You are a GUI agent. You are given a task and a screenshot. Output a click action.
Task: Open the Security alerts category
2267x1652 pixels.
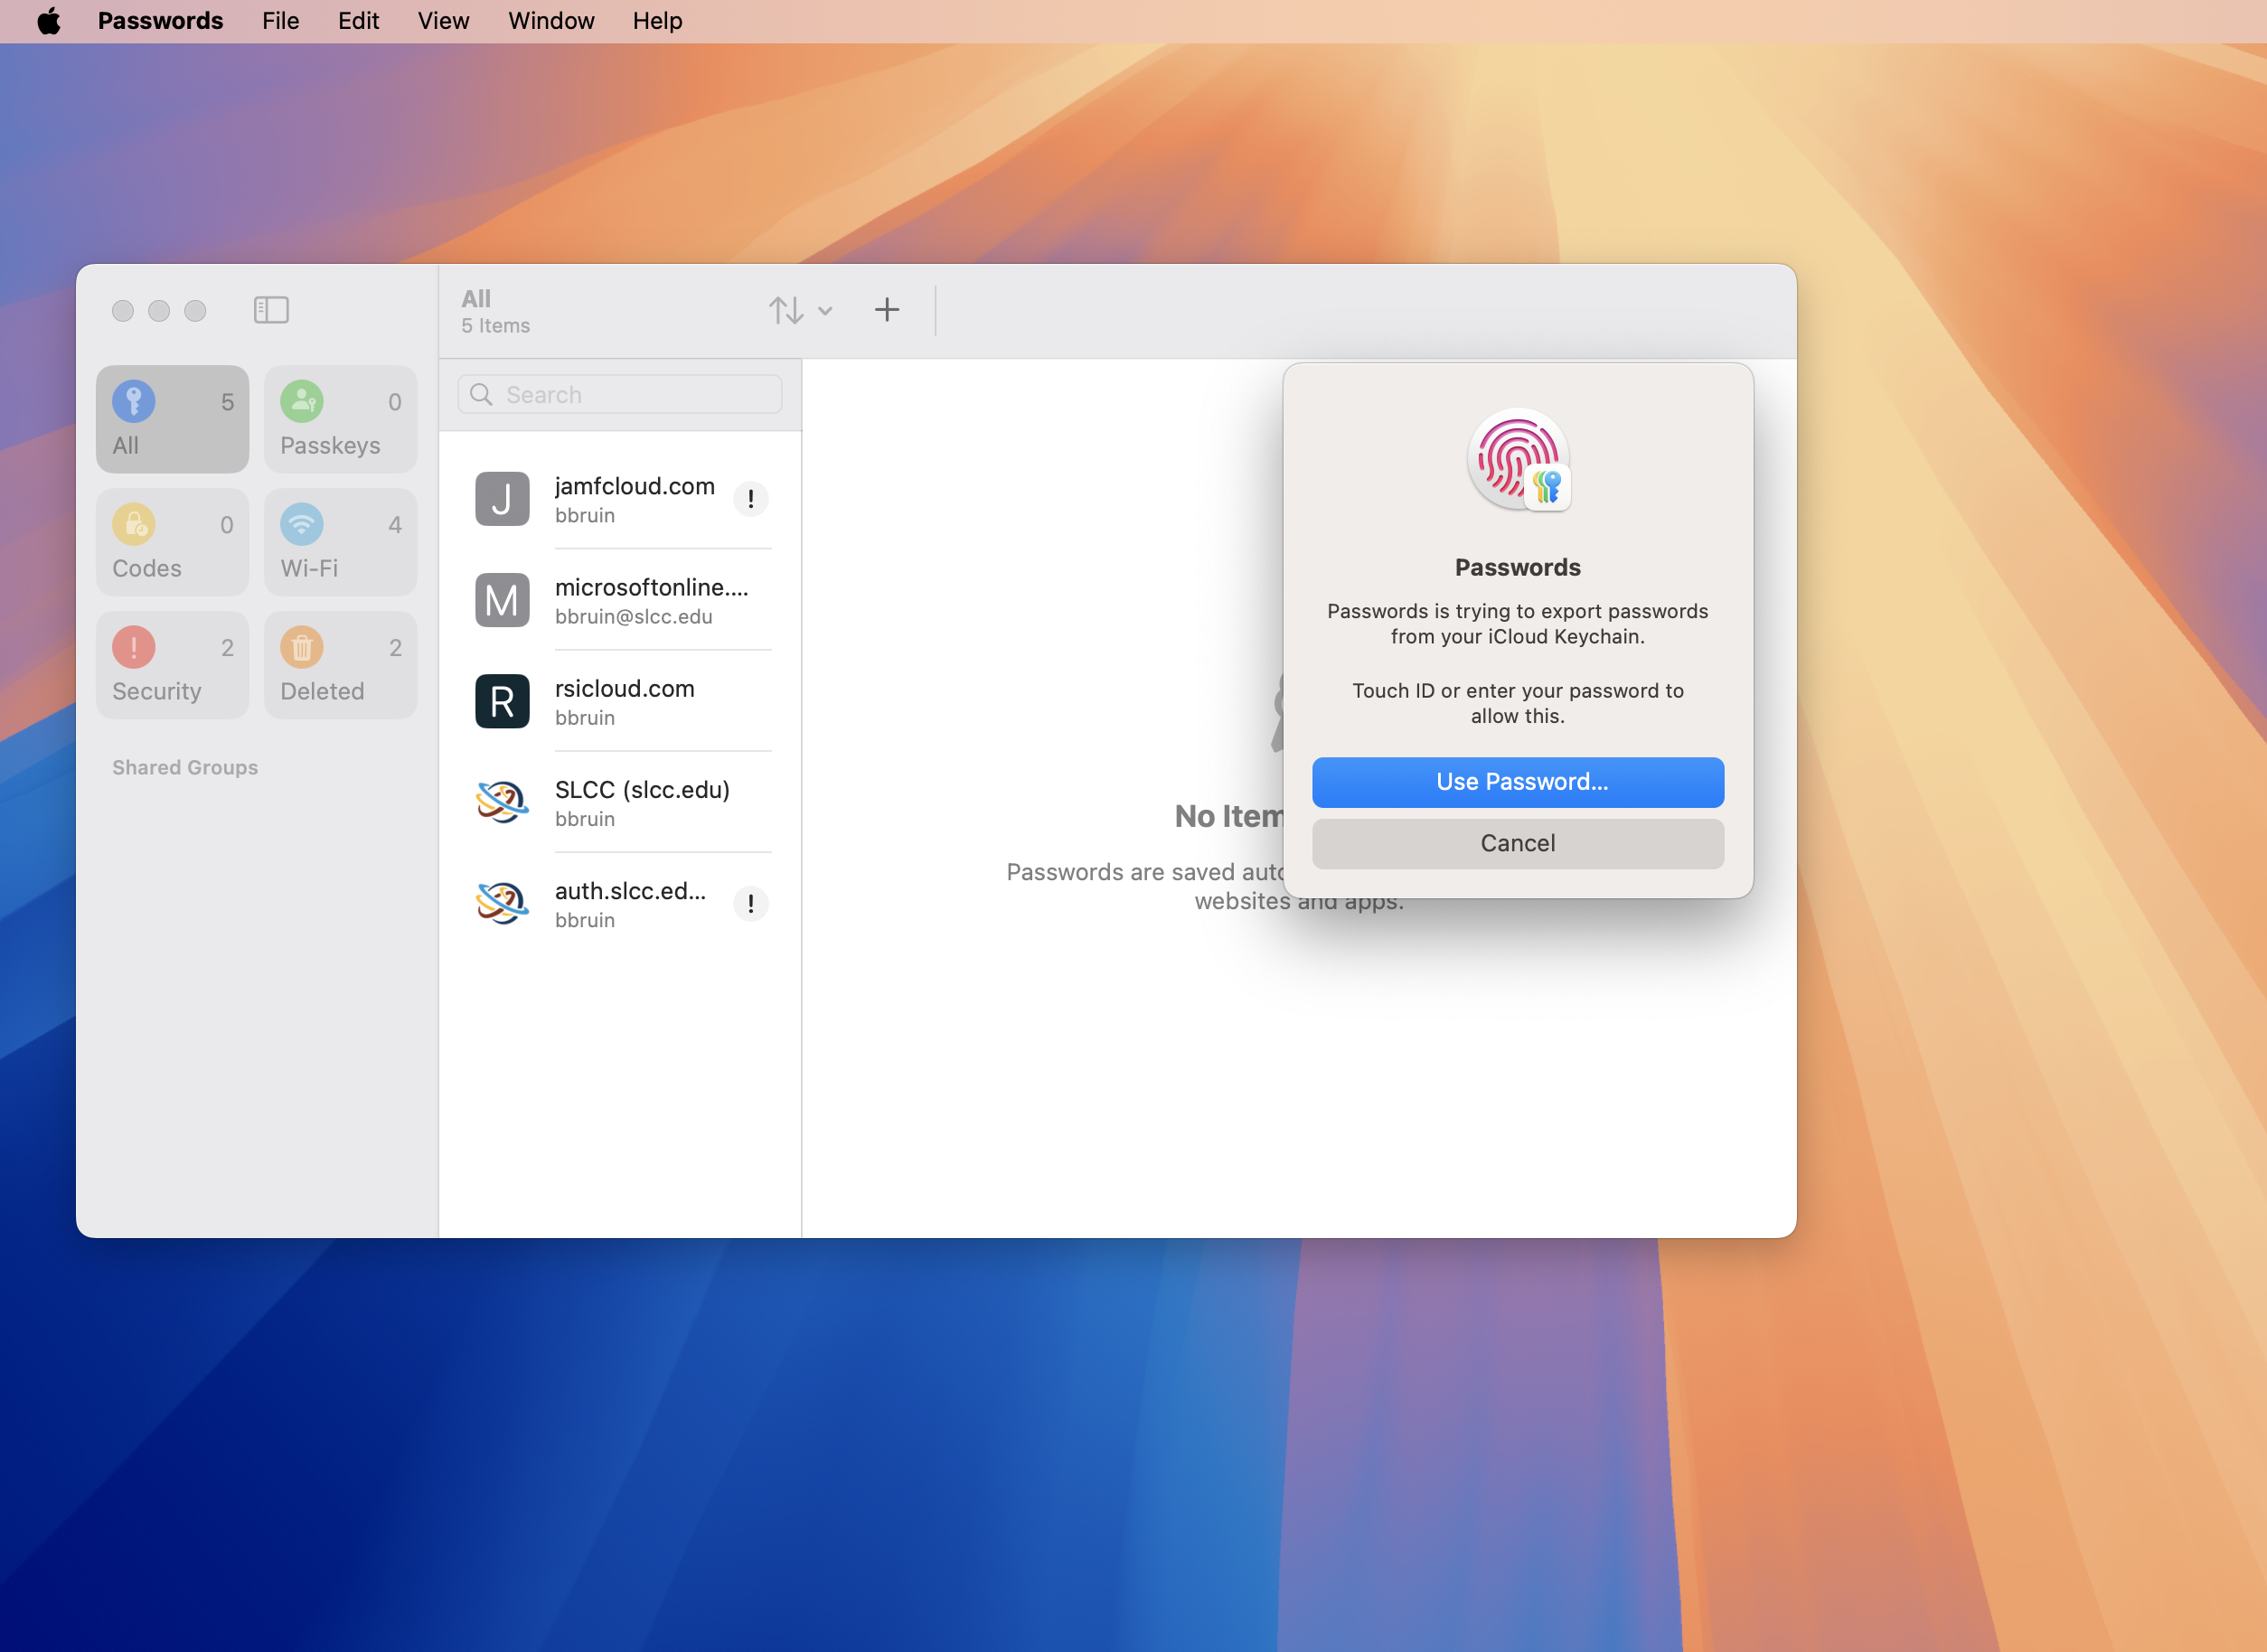pyautogui.click(x=172, y=666)
